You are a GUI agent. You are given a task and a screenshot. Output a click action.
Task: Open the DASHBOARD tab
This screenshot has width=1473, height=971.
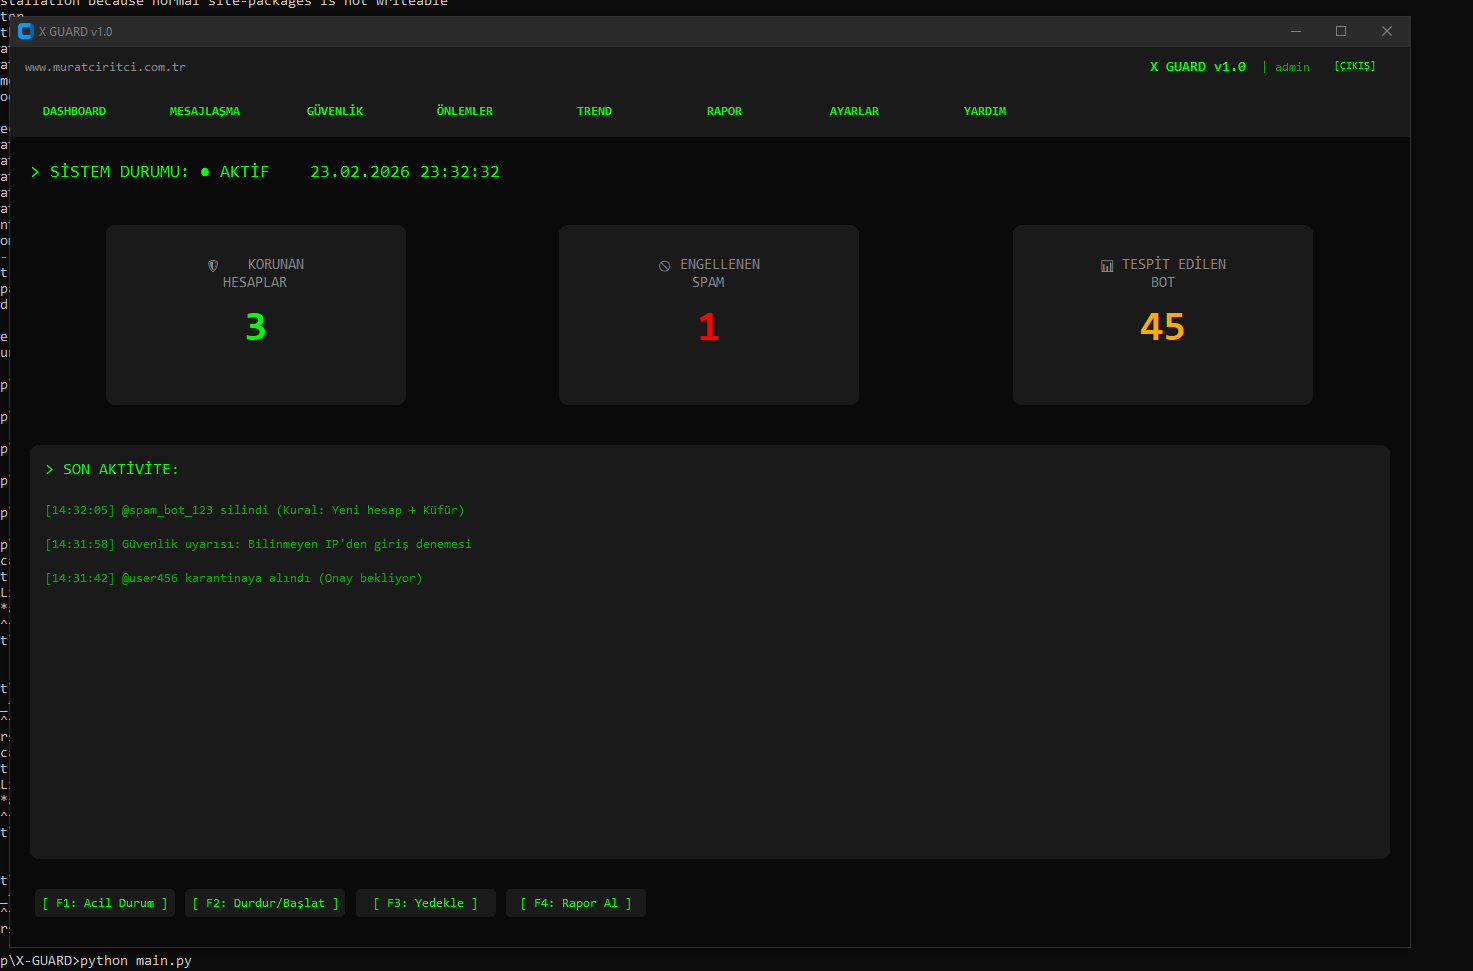pyautogui.click(x=74, y=111)
